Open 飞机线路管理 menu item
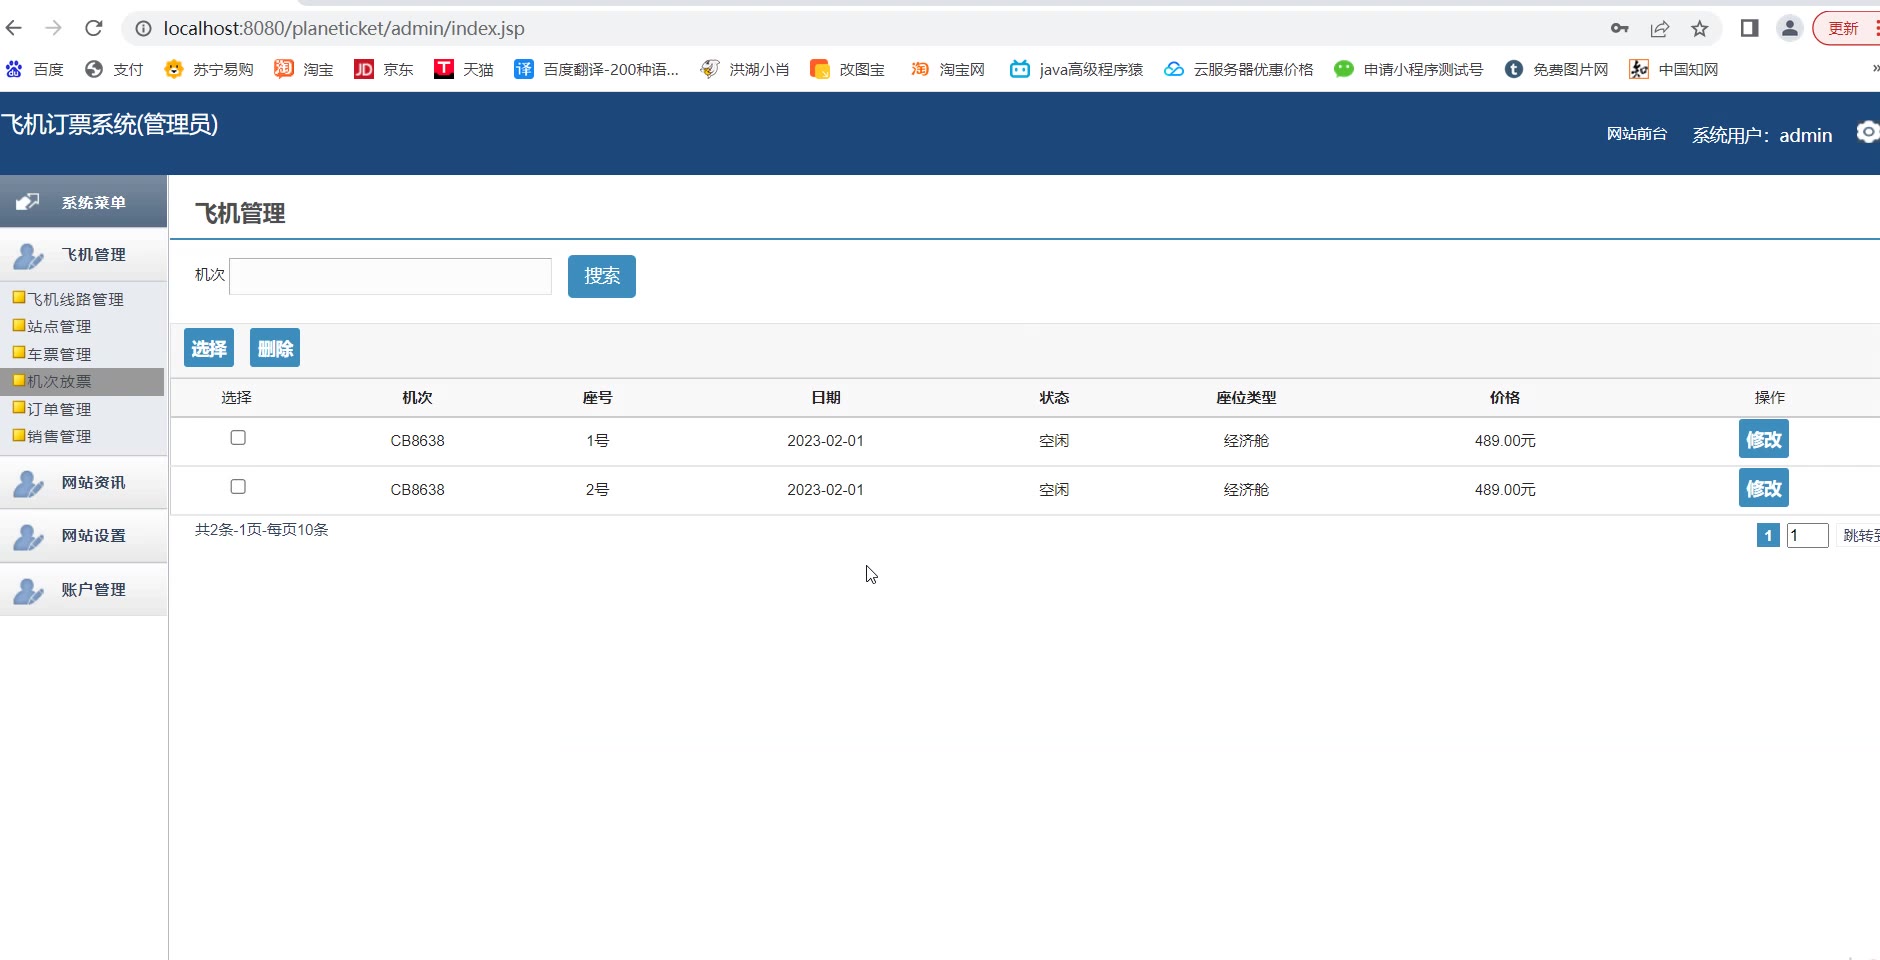The width and height of the screenshot is (1880, 960). click(x=76, y=299)
